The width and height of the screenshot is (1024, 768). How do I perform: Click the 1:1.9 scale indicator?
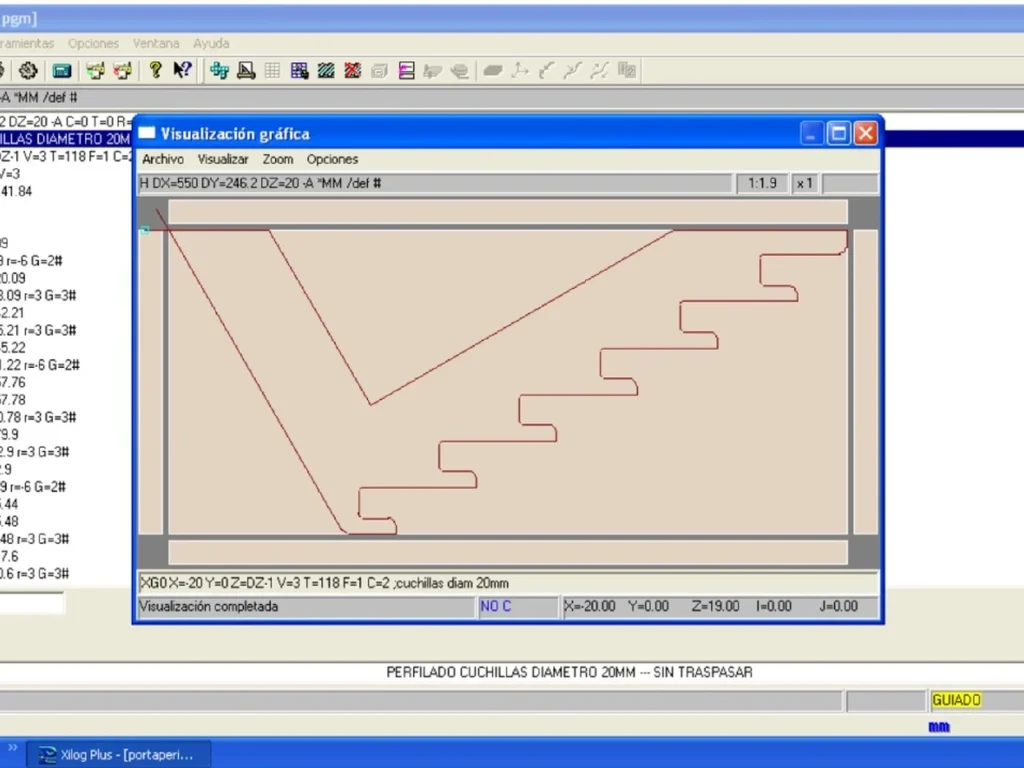point(762,184)
